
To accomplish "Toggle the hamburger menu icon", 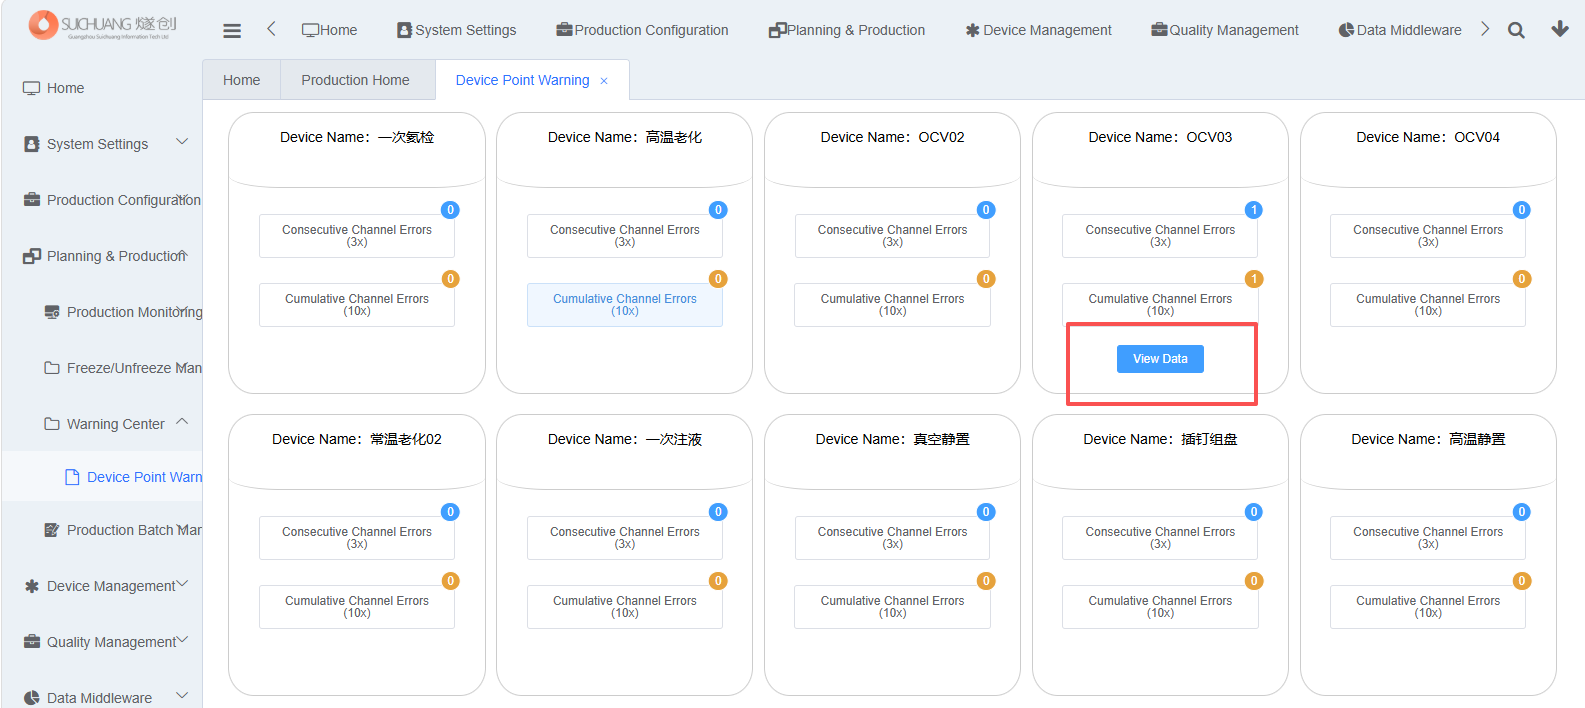I will tap(232, 31).
